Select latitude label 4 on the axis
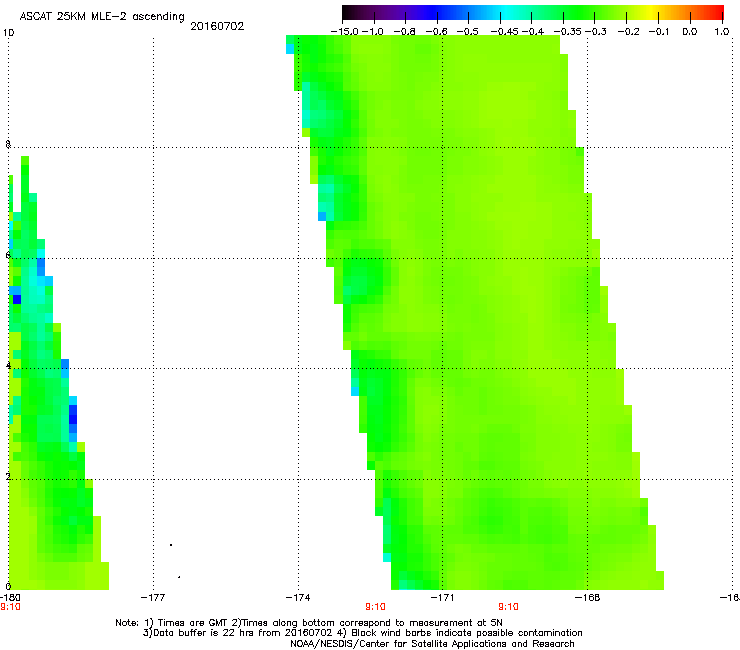Screen dimensions: 740x650 (x=8, y=365)
